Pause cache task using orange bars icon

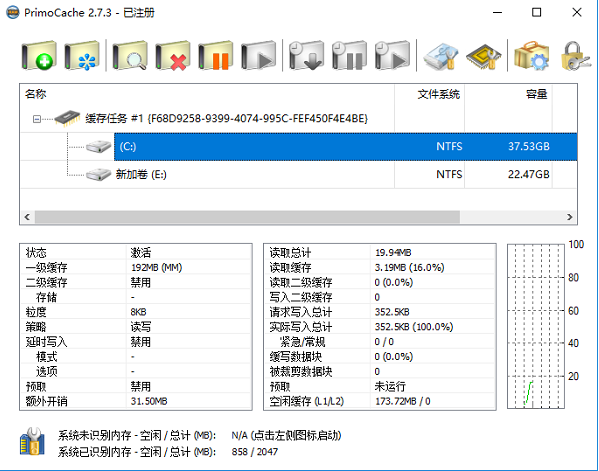[215, 56]
